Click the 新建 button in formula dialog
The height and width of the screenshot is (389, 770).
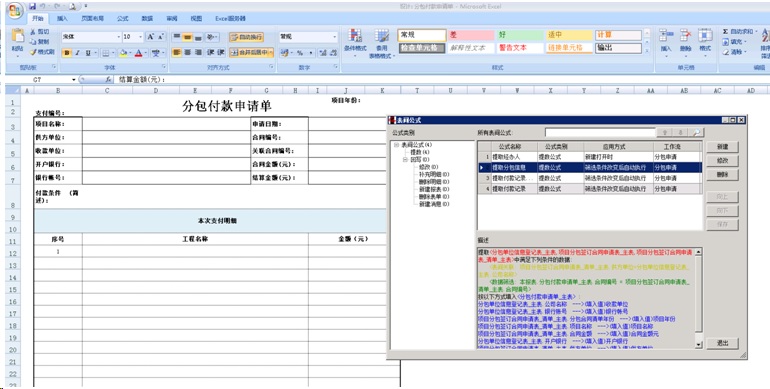point(722,147)
